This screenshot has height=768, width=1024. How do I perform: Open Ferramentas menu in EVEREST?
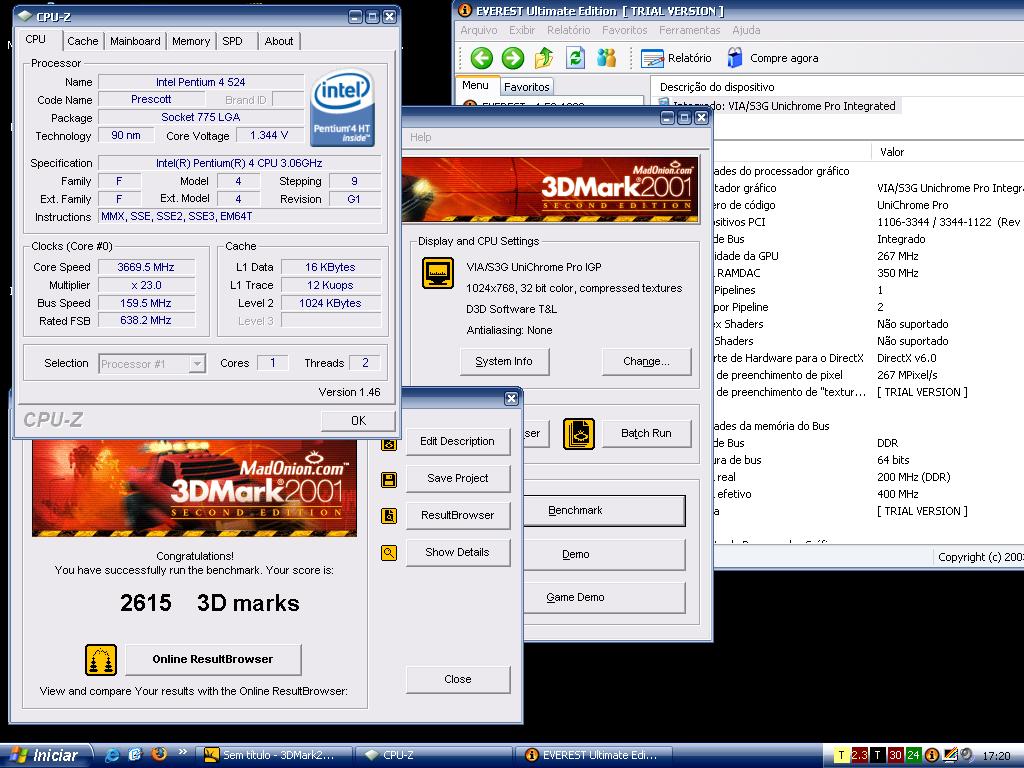click(690, 30)
